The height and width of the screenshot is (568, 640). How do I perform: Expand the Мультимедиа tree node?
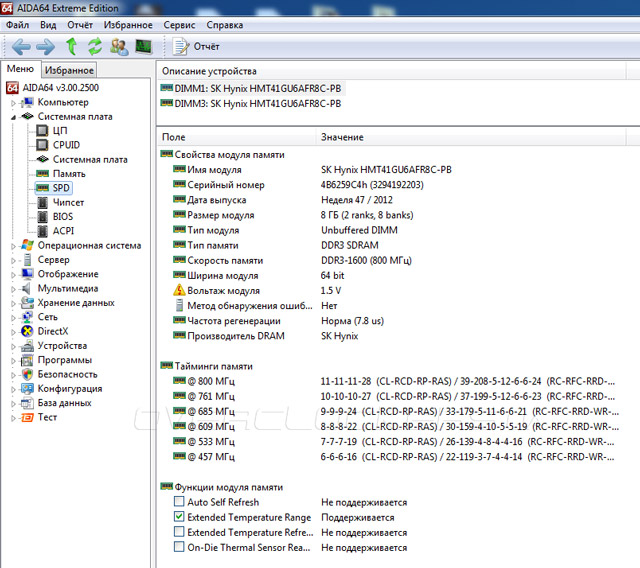pos(13,289)
